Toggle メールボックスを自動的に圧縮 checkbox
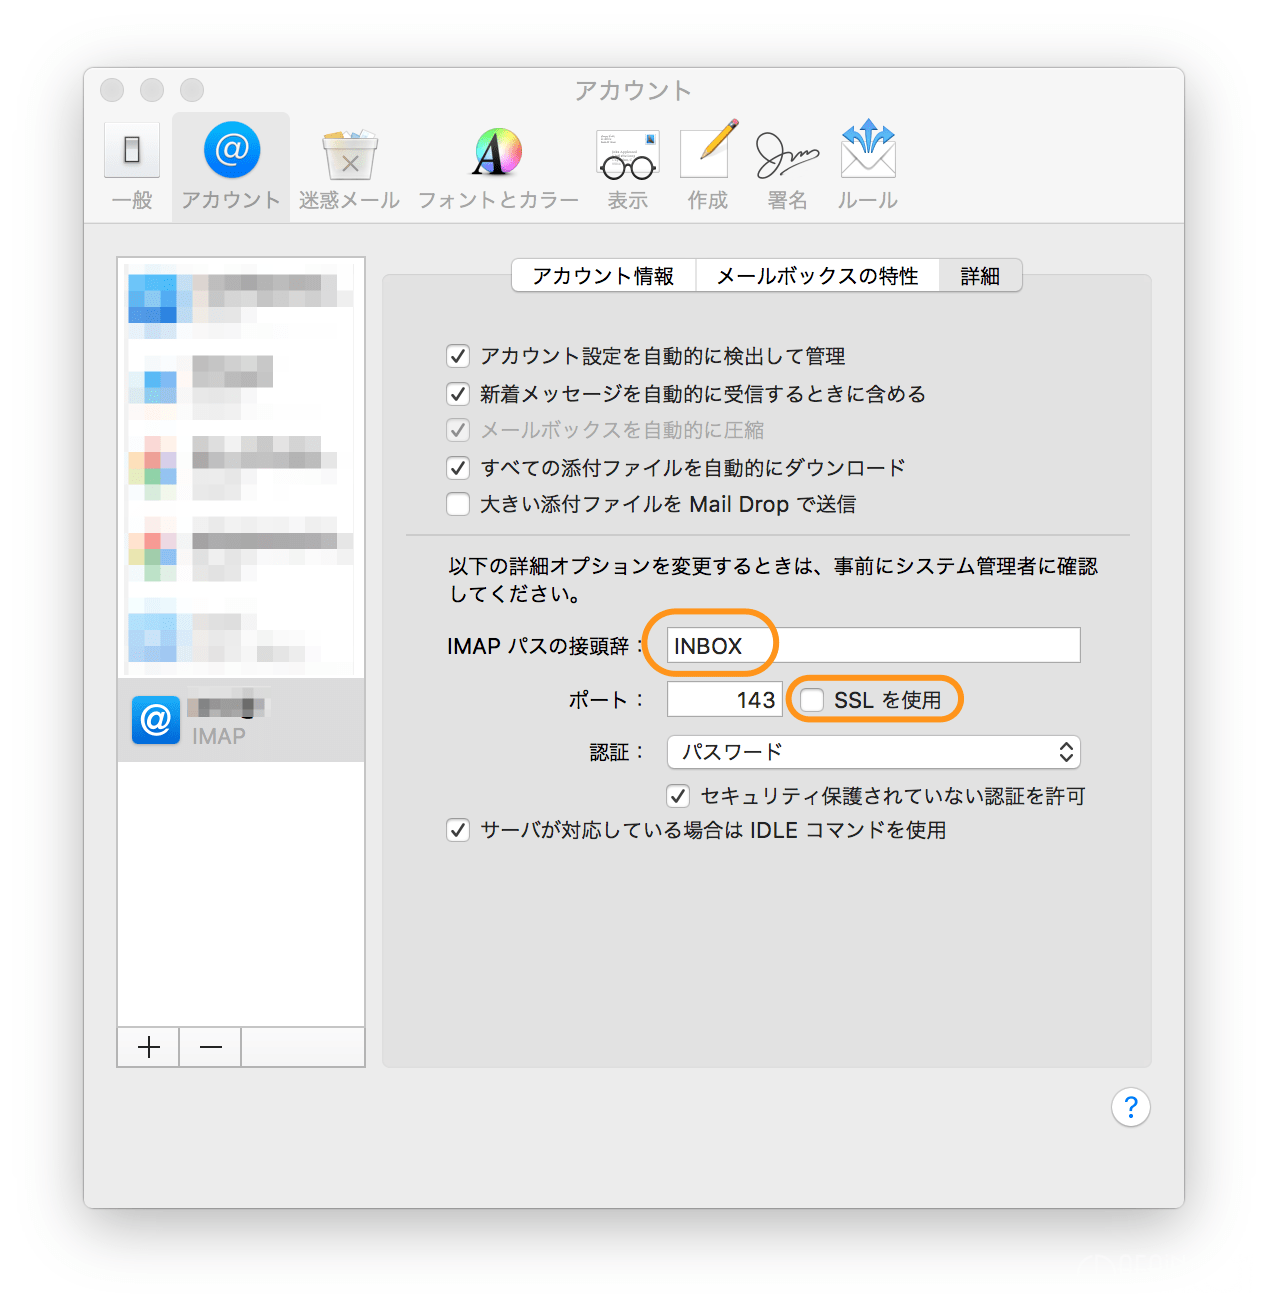 (x=458, y=430)
